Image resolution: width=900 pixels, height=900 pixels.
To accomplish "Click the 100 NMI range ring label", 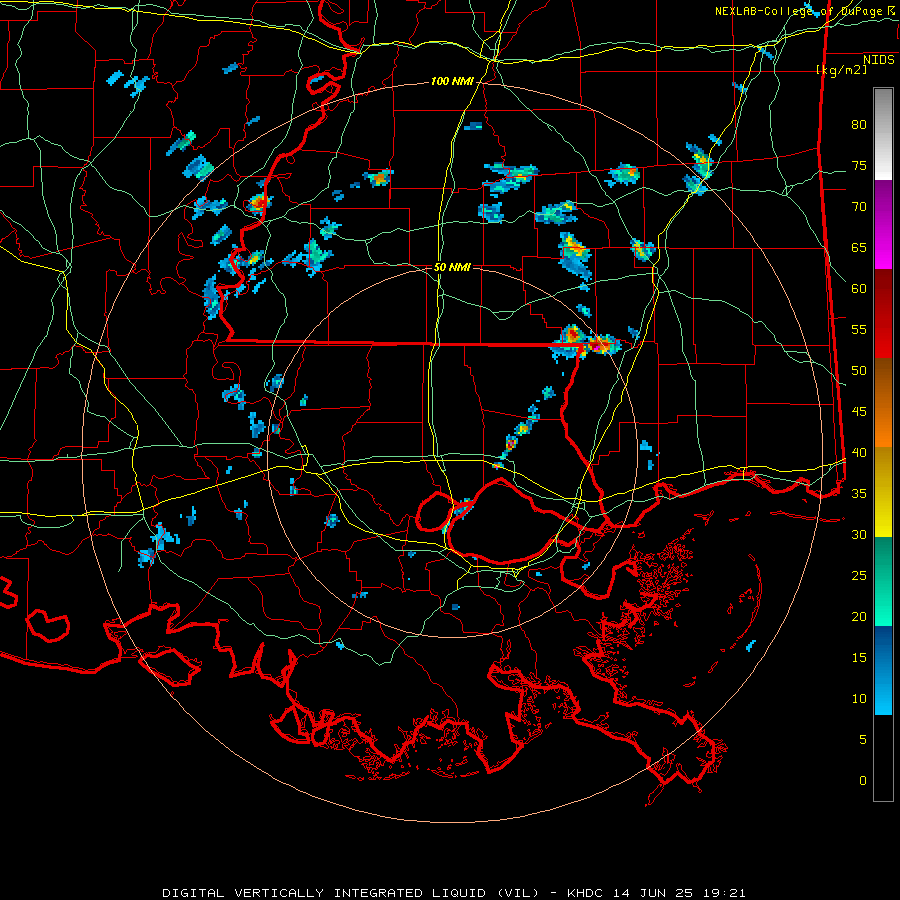I will pos(452,82).
